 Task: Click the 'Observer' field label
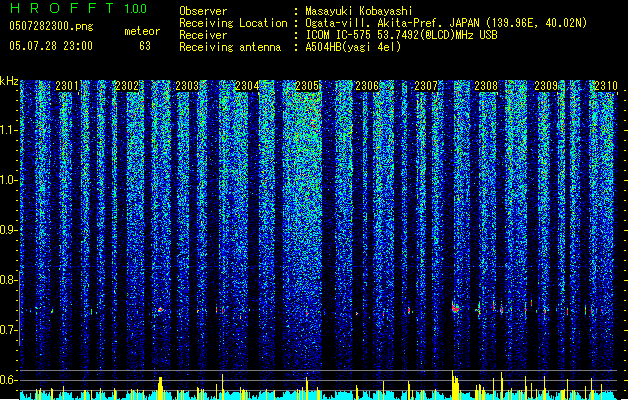(203, 11)
